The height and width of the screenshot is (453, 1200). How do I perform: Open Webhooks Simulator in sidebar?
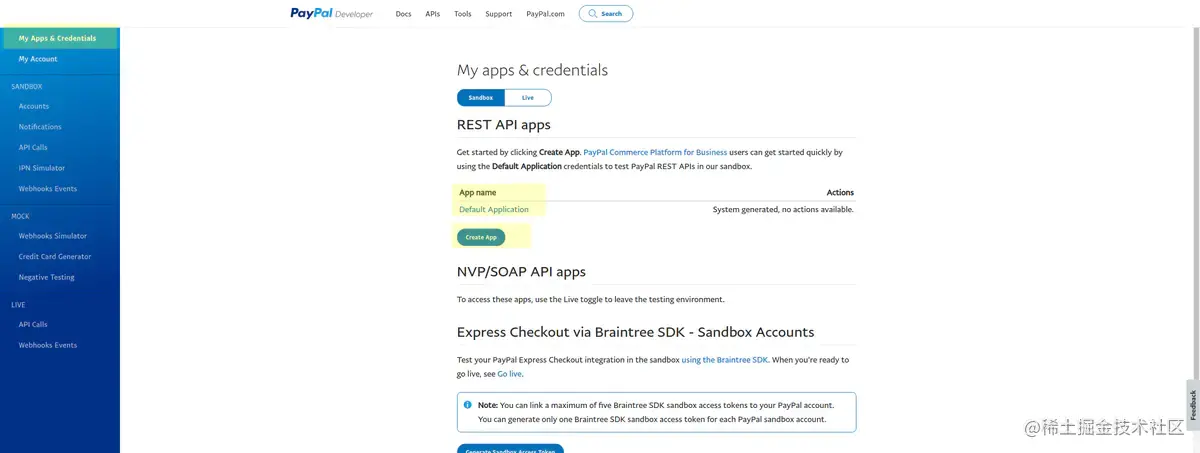point(53,236)
